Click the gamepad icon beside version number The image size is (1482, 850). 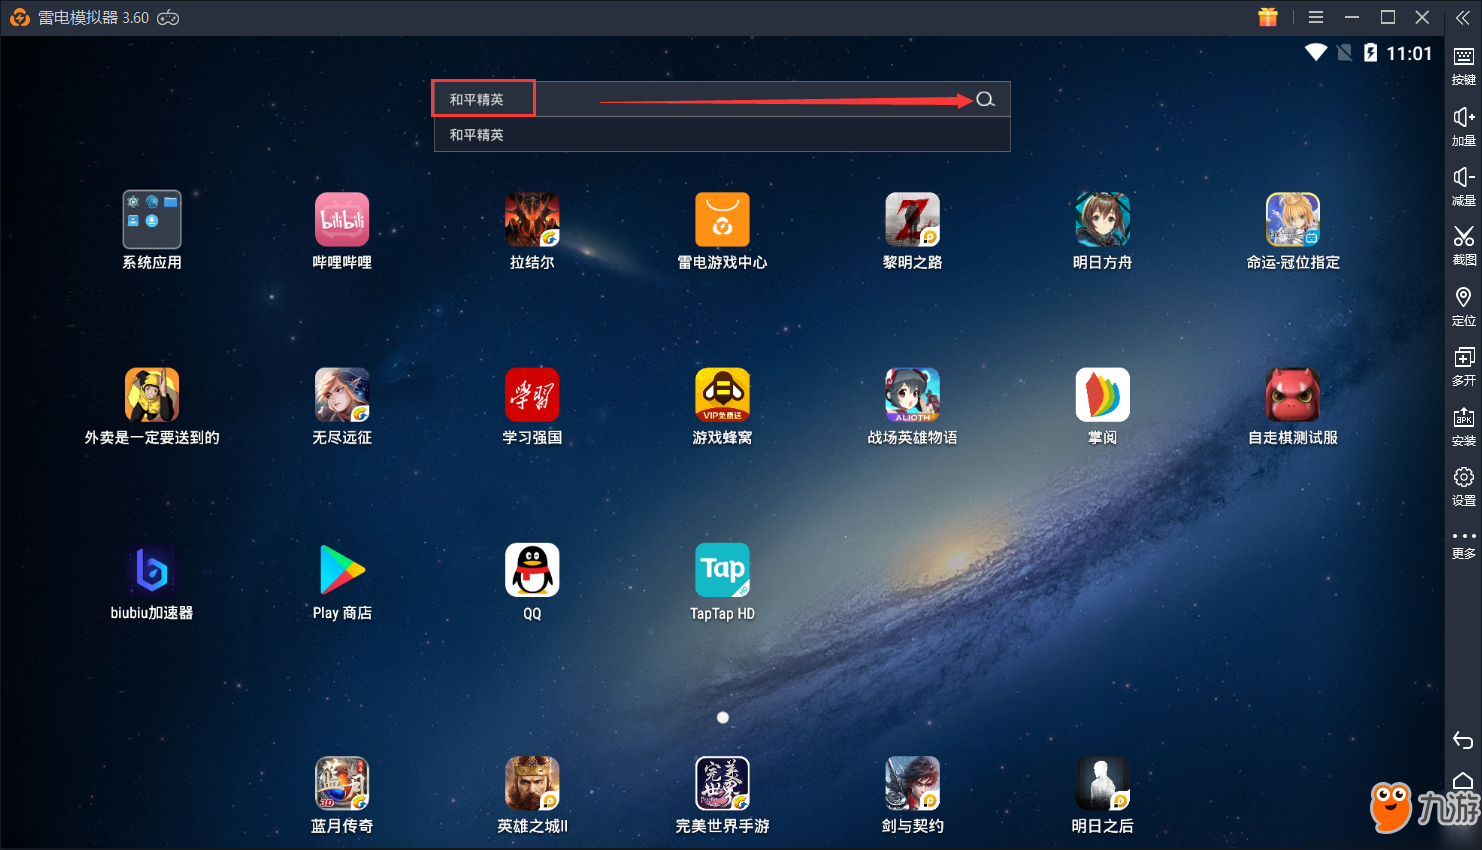pos(169,18)
